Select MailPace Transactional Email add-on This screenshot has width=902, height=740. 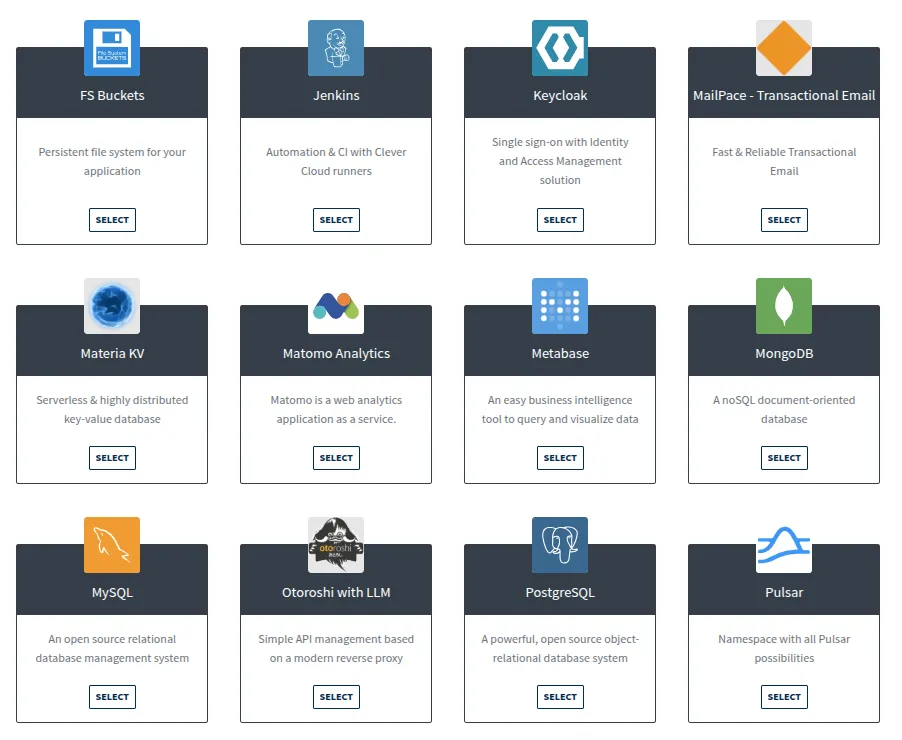(x=784, y=220)
